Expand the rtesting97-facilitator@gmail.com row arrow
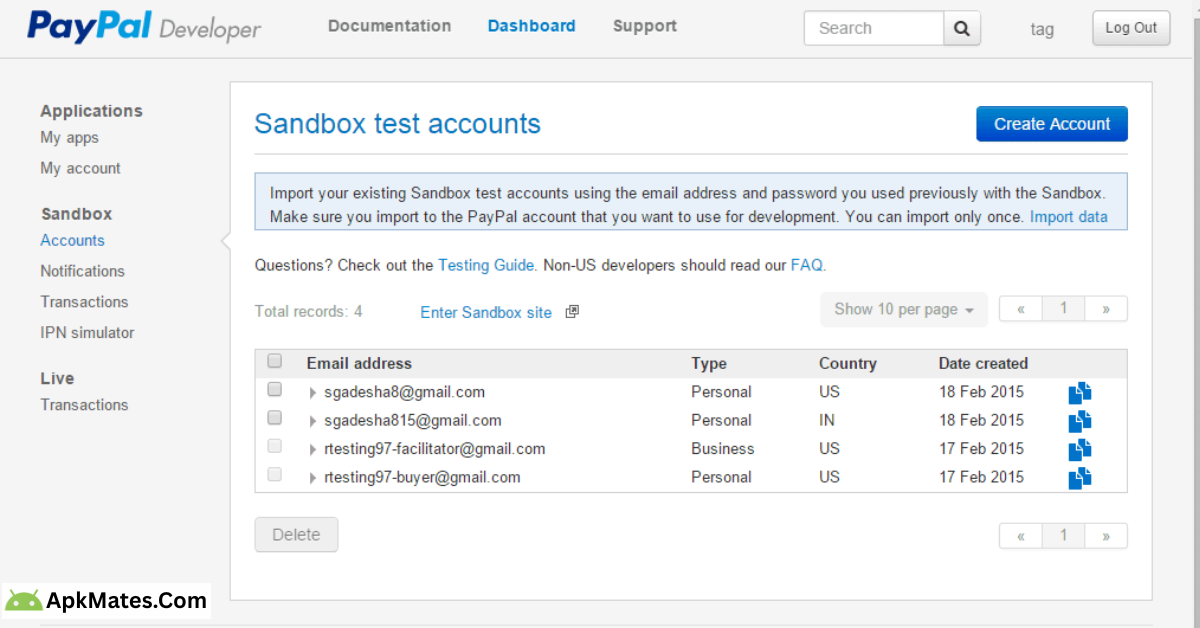Screen dimensions: 1200x628 point(313,450)
